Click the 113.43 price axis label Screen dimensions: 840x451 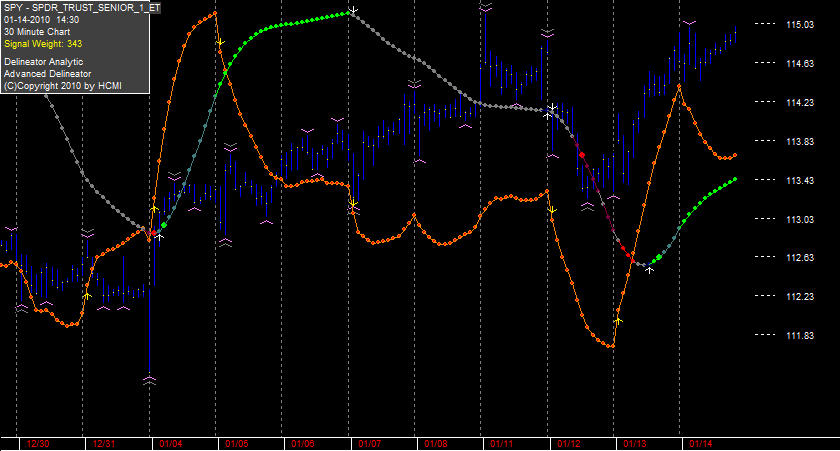click(800, 181)
